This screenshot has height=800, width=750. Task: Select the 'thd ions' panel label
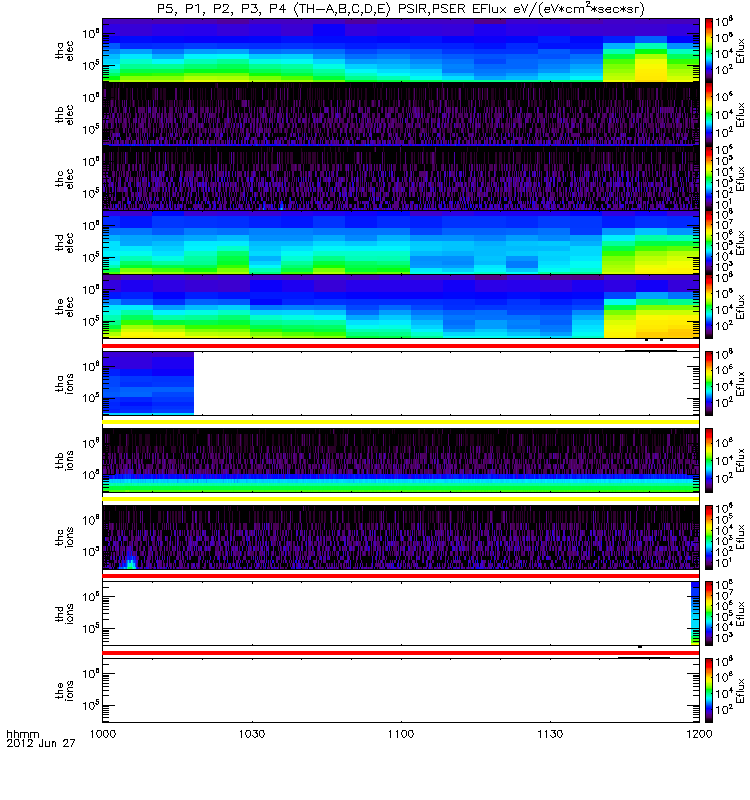pyautogui.click(x=65, y=614)
